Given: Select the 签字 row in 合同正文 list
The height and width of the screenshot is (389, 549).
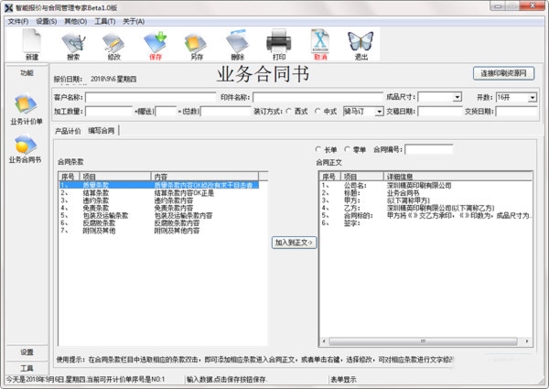Looking at the screenshot, I should pyautogui.click(x=426, y=223).
